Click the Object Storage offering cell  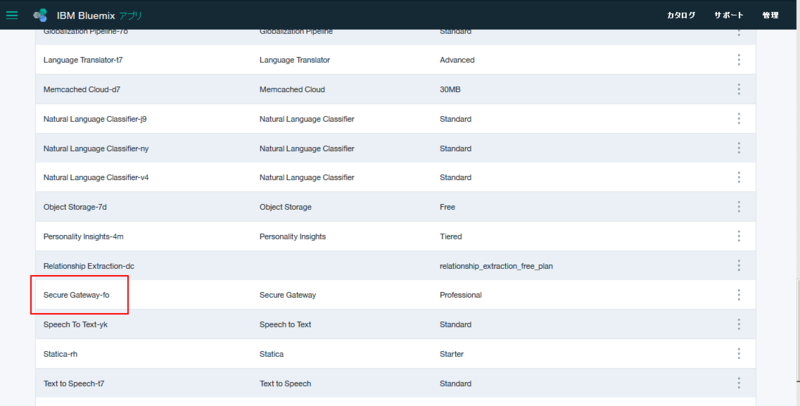[x=285, y=207]
